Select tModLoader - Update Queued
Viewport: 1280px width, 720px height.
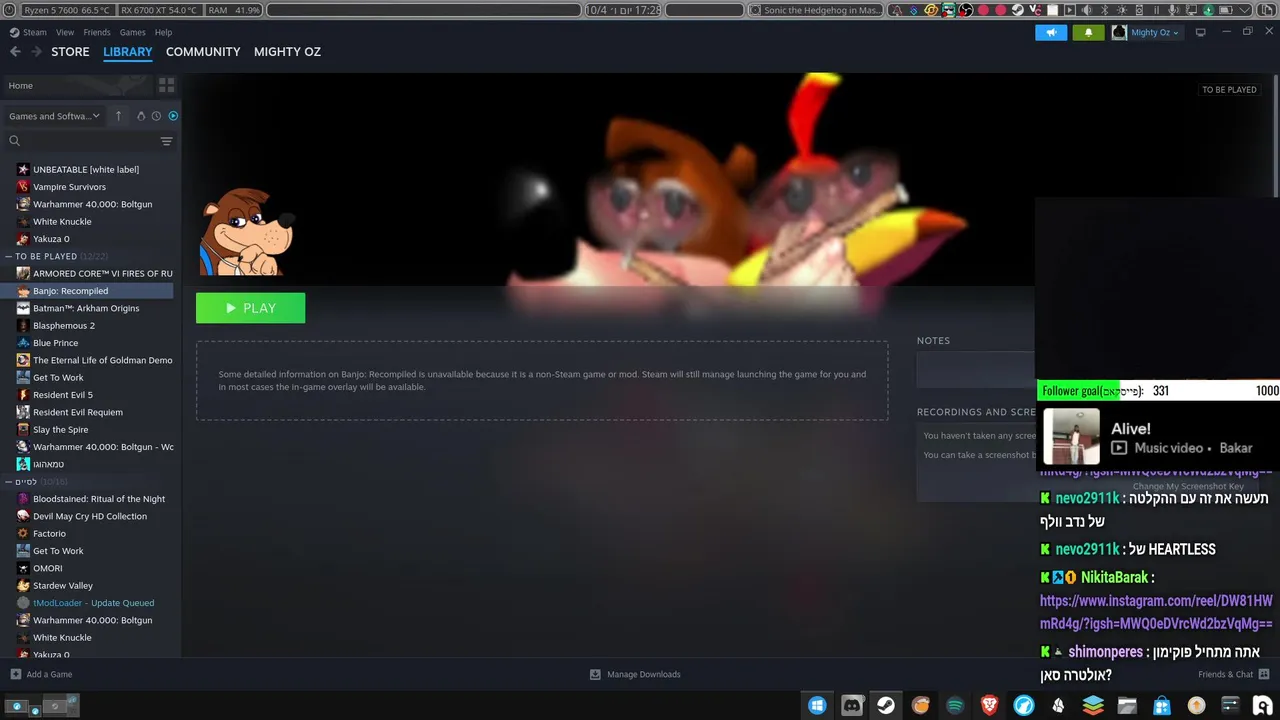click(93, 603)
